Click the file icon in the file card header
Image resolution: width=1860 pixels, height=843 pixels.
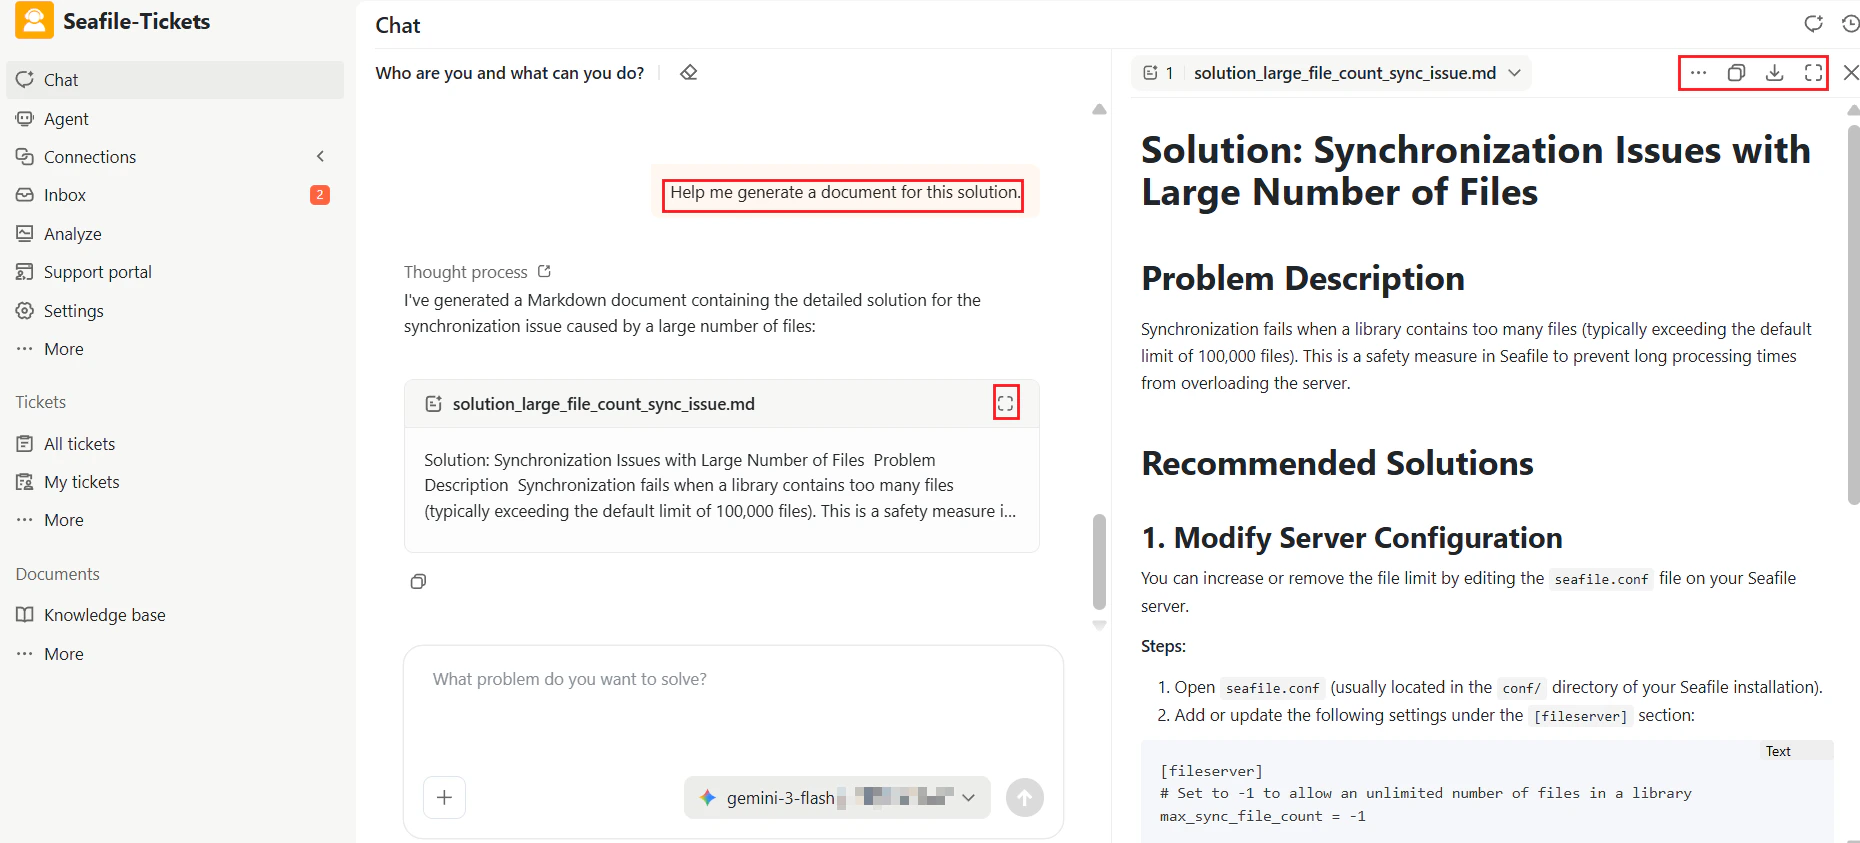[433, 404]
